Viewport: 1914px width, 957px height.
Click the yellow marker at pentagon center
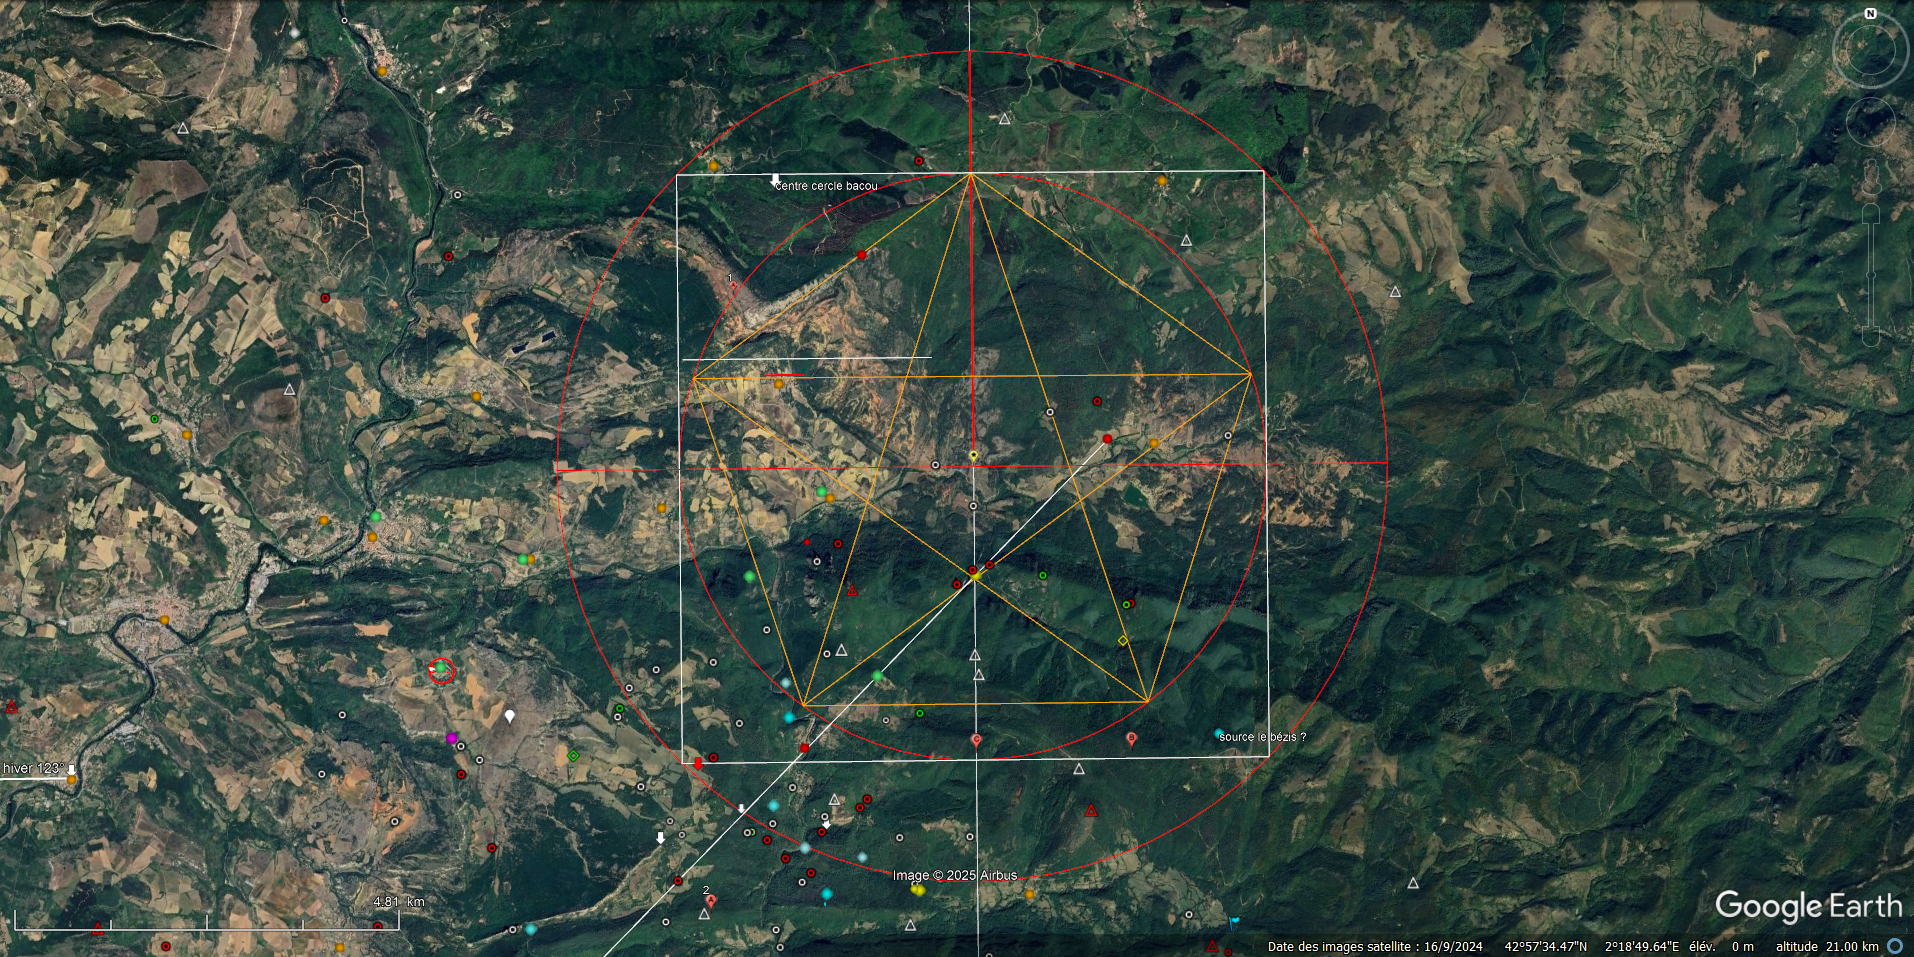click(x=973, y=456)
